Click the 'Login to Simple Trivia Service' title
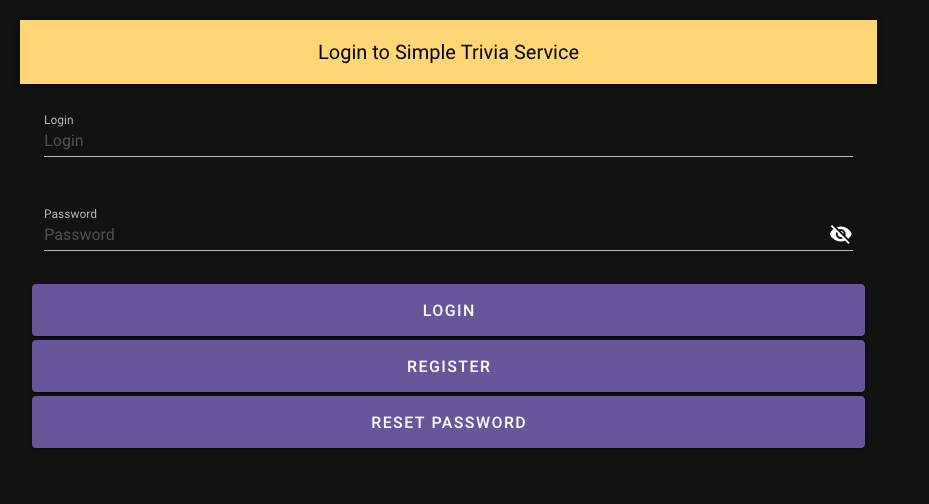Image resolution: width=929 pixels, height=504 pixels. 448,52
